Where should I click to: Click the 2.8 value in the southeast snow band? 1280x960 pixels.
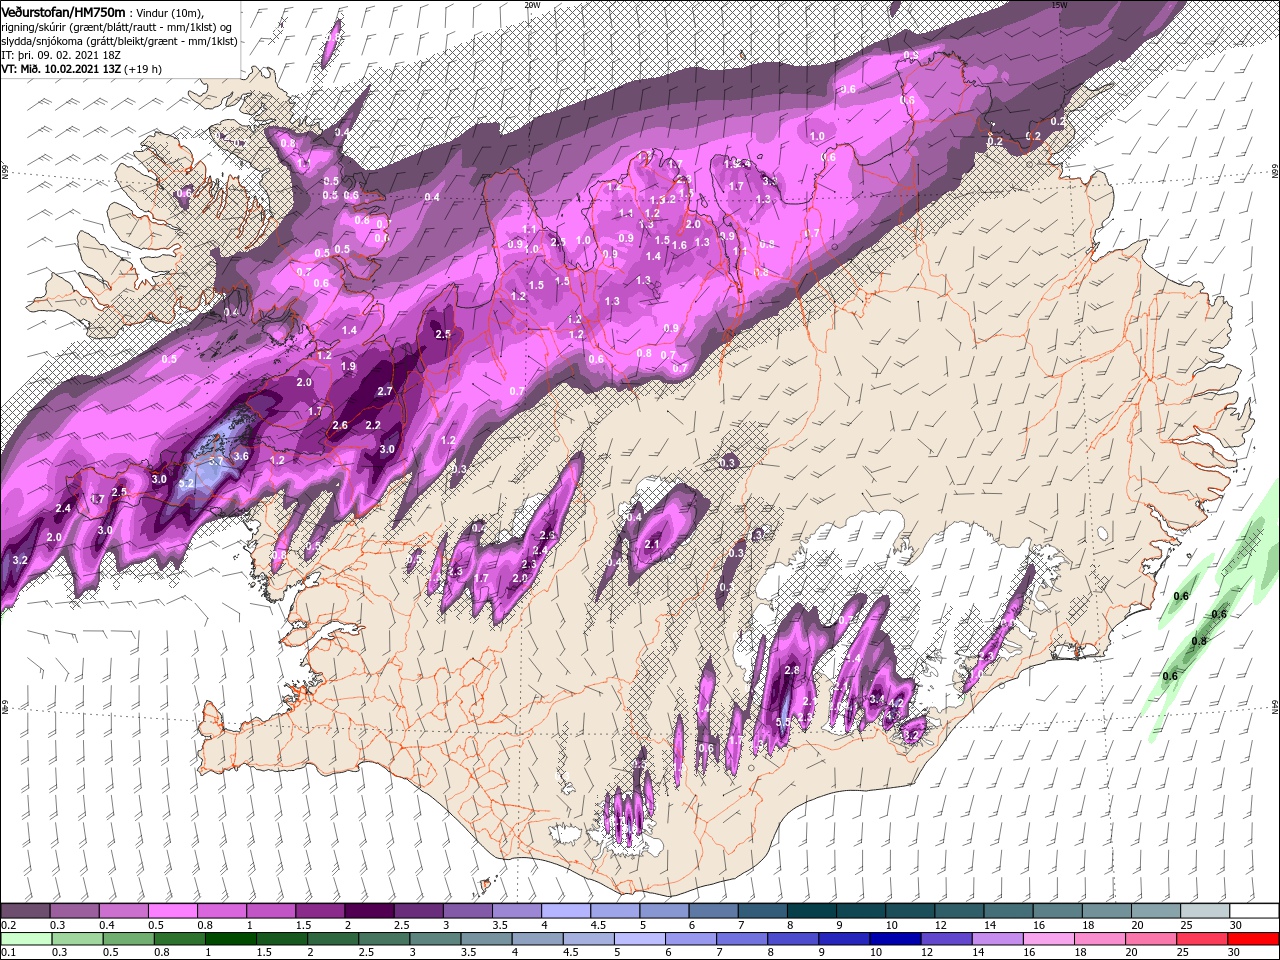(792, 670)
